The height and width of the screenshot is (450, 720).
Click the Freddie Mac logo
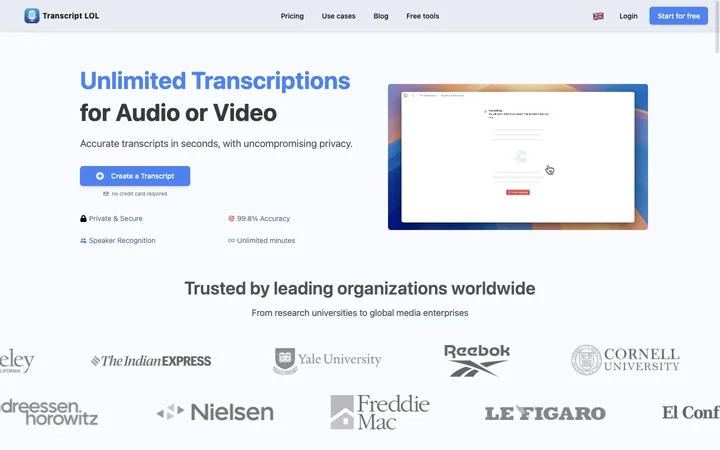click(380, 412)
